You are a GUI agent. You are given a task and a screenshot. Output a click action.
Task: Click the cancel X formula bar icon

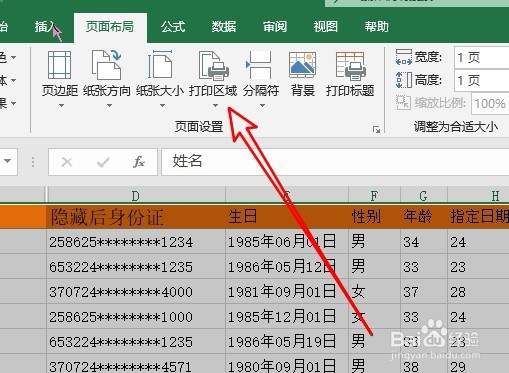click(67, 162)
